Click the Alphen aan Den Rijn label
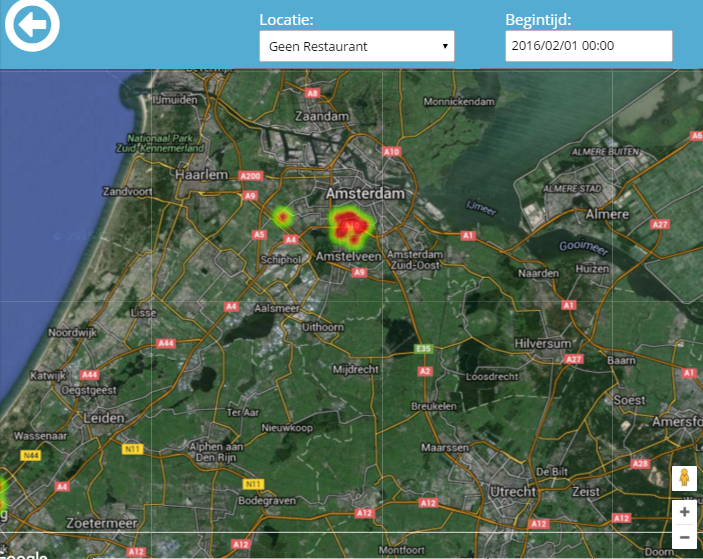 click(216, 452)
